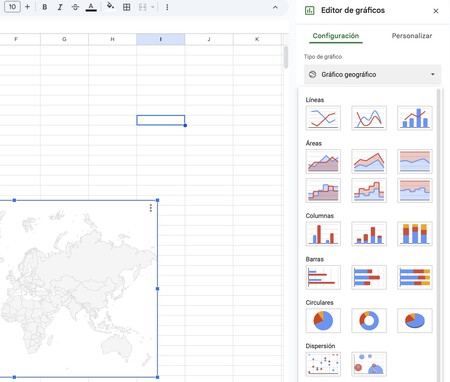Open the map chart's three-dot menu
Screen dimensions: 450x382
pos(151,208)
